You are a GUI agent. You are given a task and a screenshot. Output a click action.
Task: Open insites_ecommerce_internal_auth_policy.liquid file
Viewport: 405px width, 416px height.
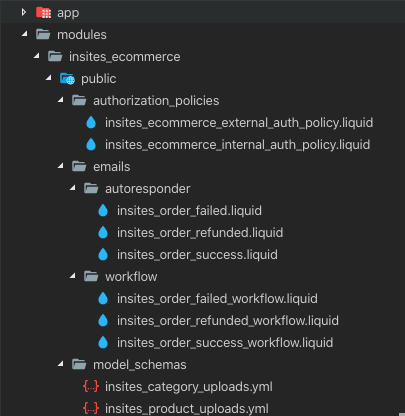click(237, 145)
